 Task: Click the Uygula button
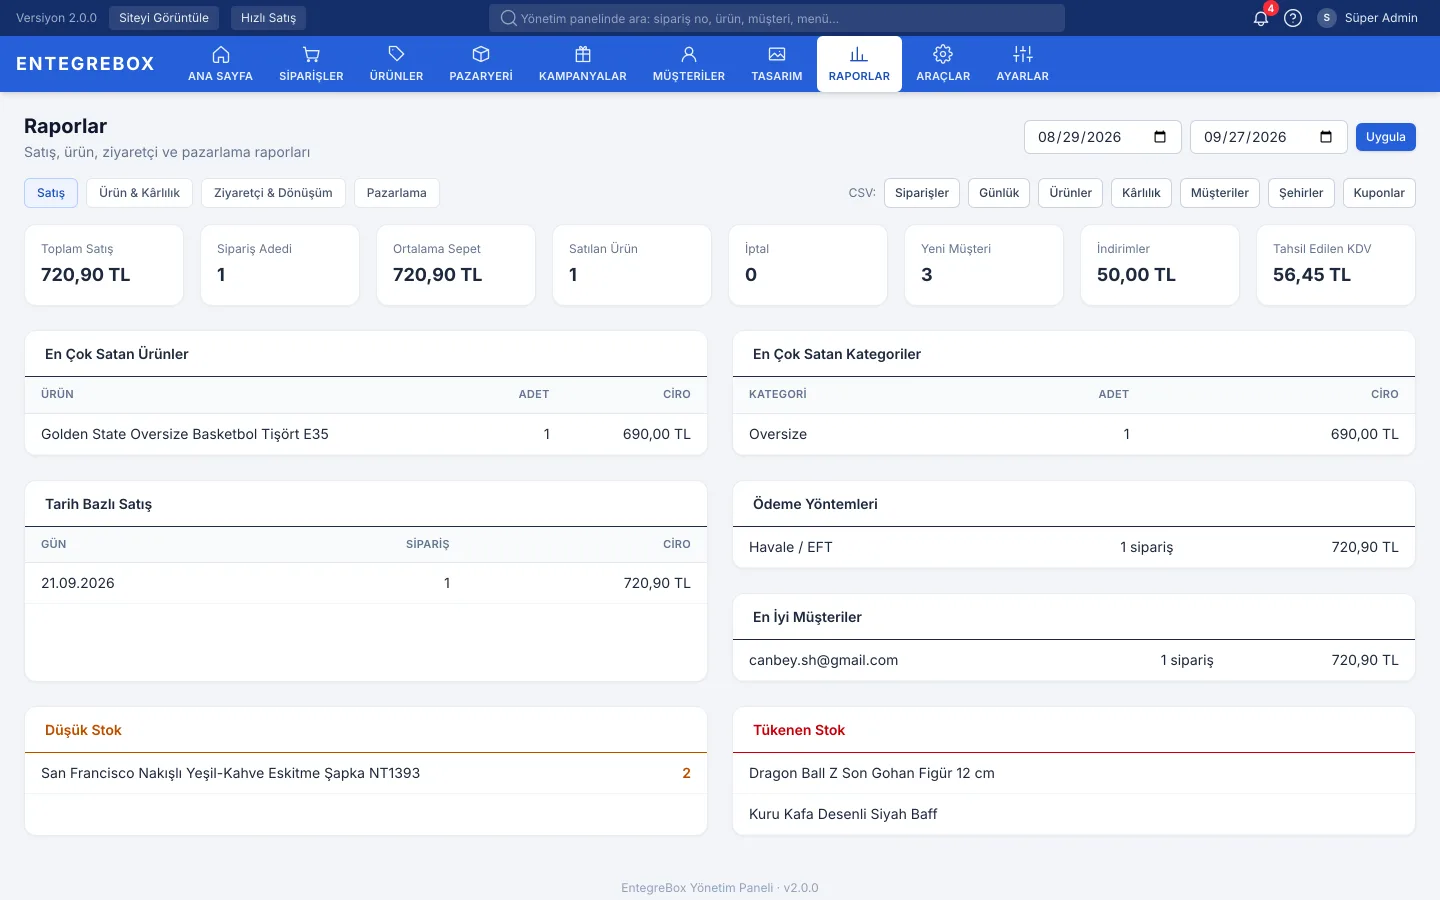tap(1386, 137)
